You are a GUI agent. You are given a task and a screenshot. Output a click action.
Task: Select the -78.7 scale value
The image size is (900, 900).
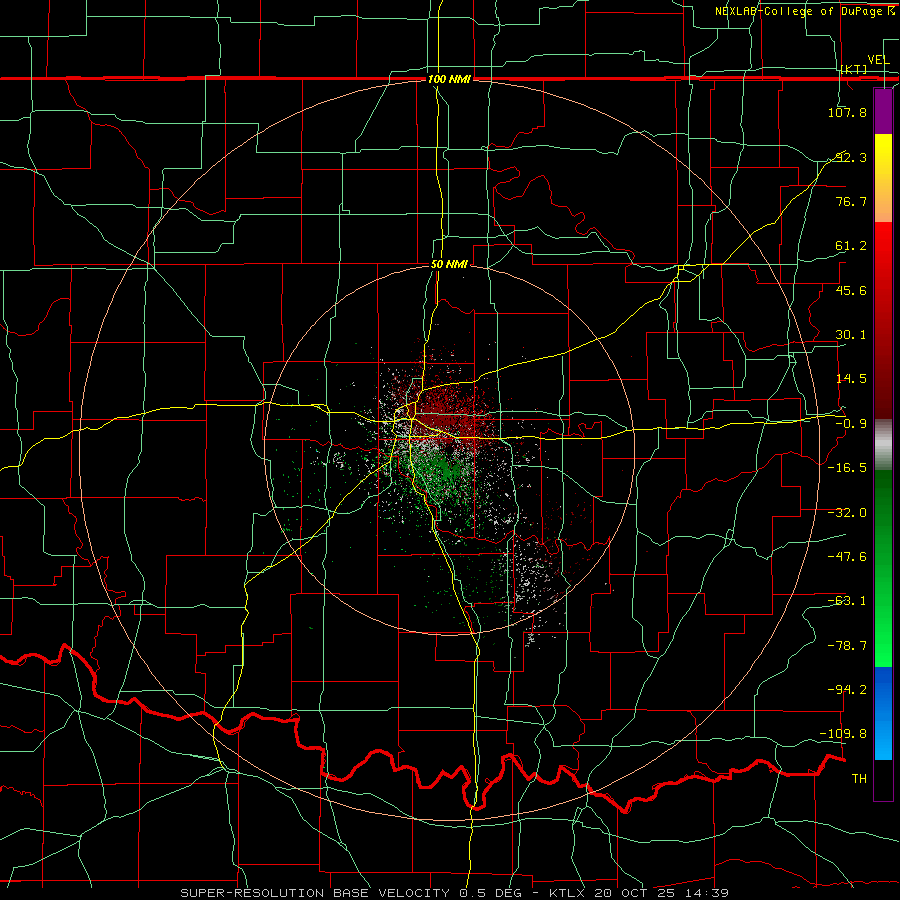(847, 645)
